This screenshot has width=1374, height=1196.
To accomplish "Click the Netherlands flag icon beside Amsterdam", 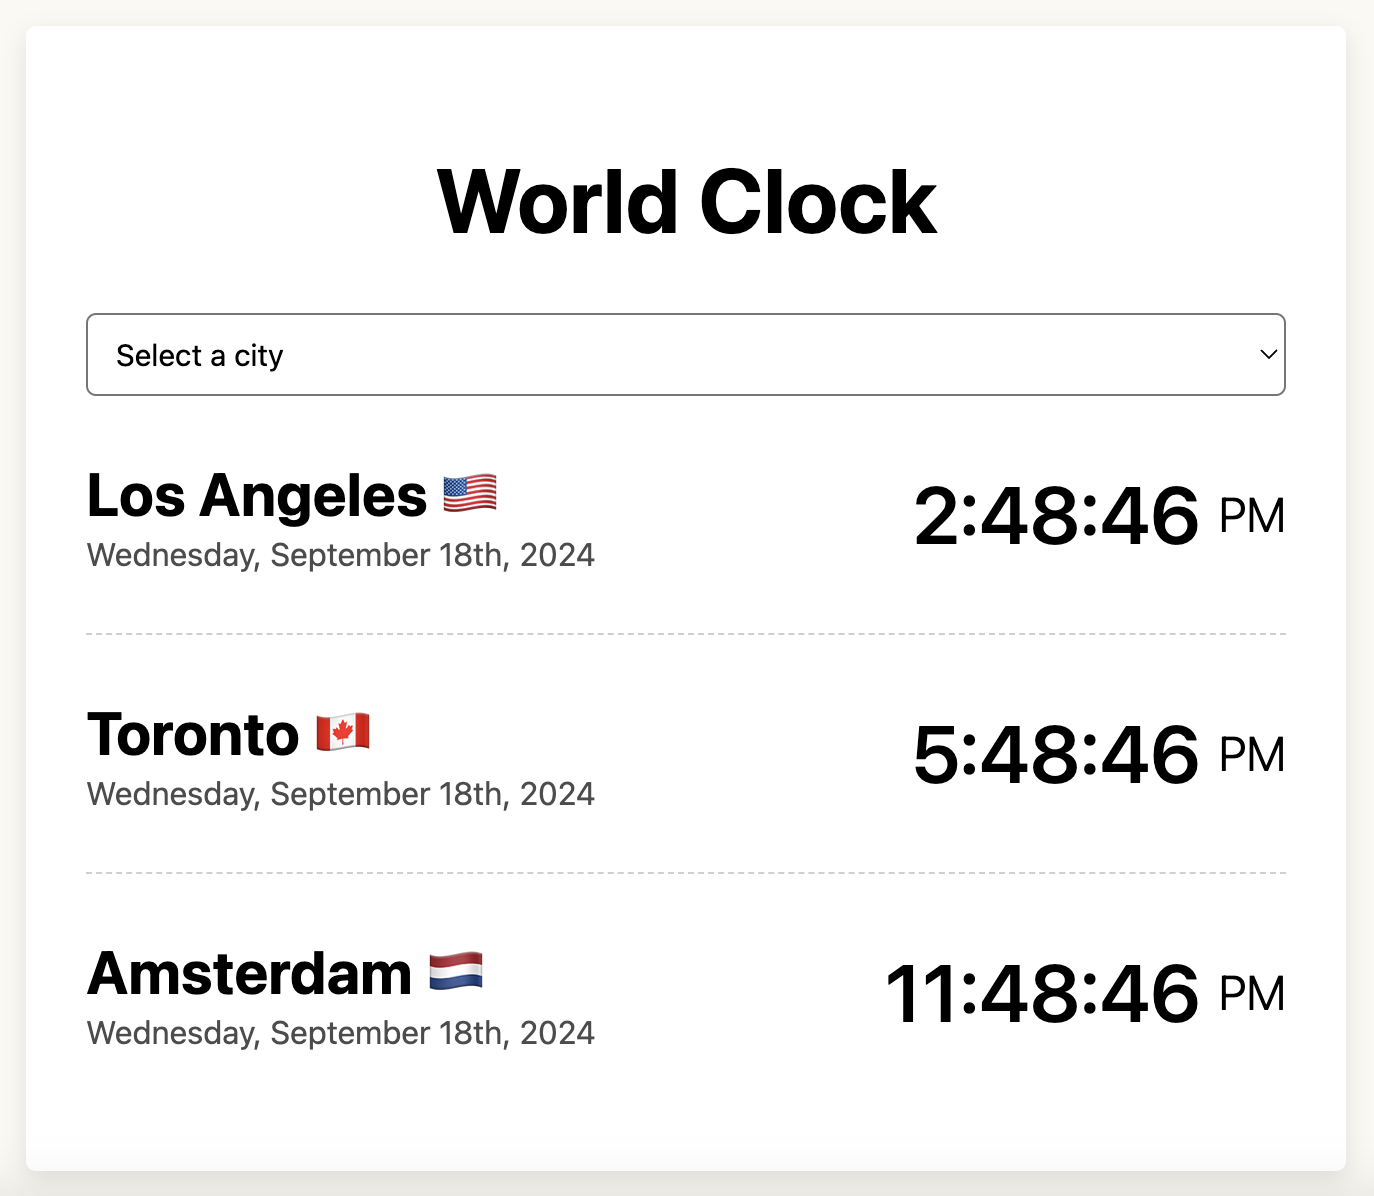I will tap(457, 972).
